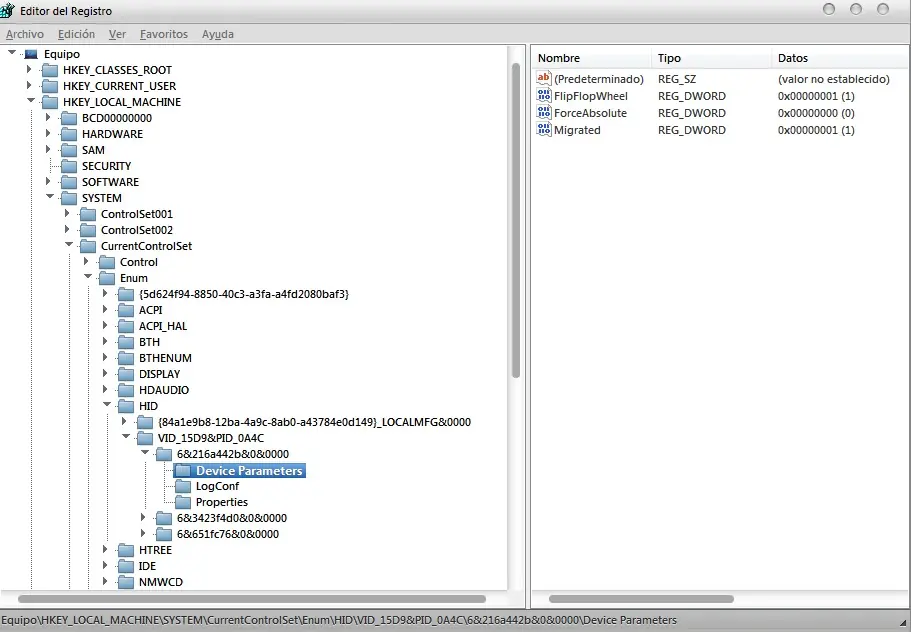Open the Favoritos menu

click(164, 34)
